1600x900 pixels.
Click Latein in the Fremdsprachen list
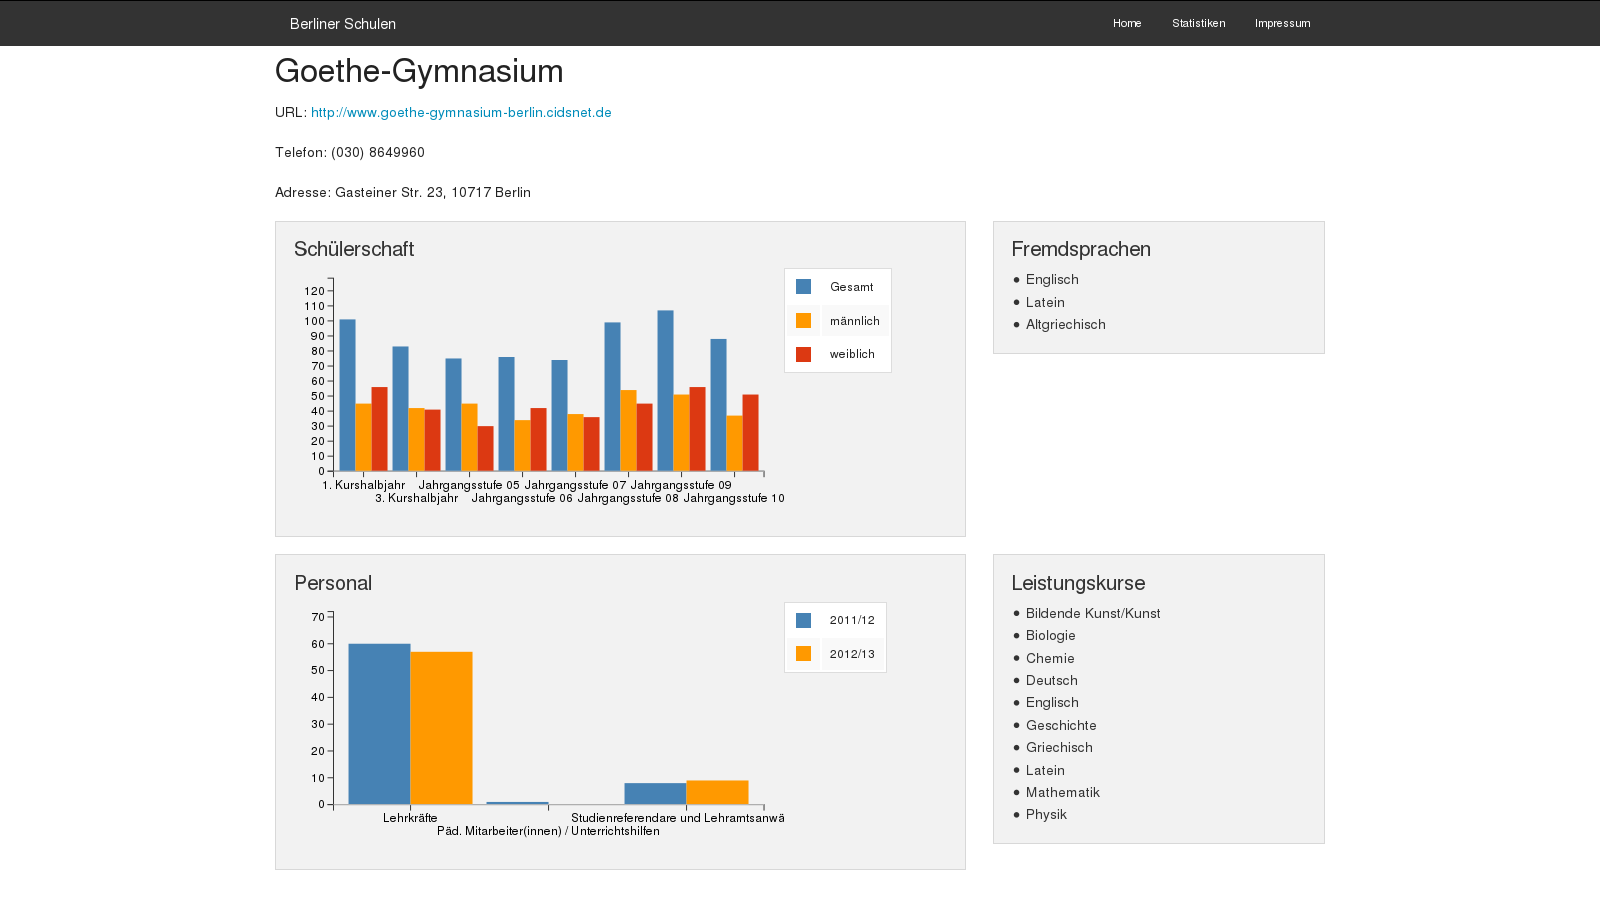click(1045, 302)
